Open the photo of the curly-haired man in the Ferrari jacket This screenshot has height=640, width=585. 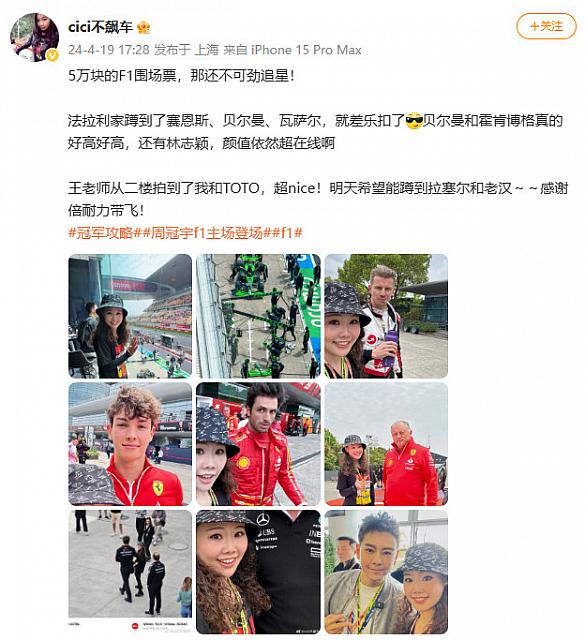(x=130, y=444)
